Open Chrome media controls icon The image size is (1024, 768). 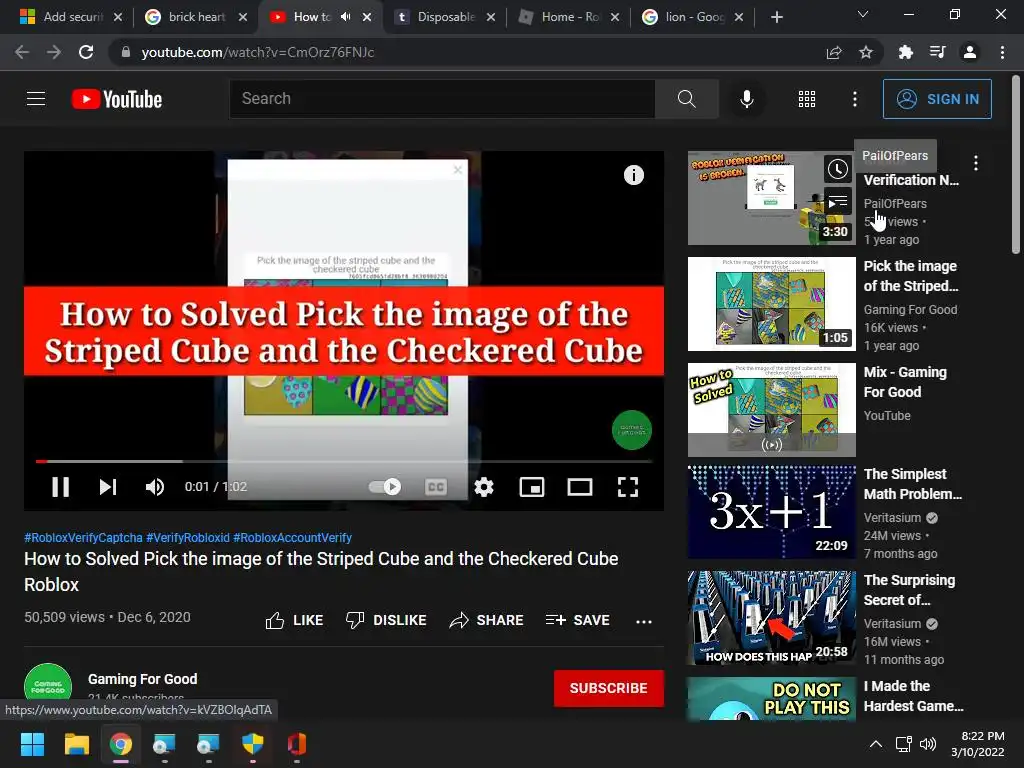(x=937, y=52)
